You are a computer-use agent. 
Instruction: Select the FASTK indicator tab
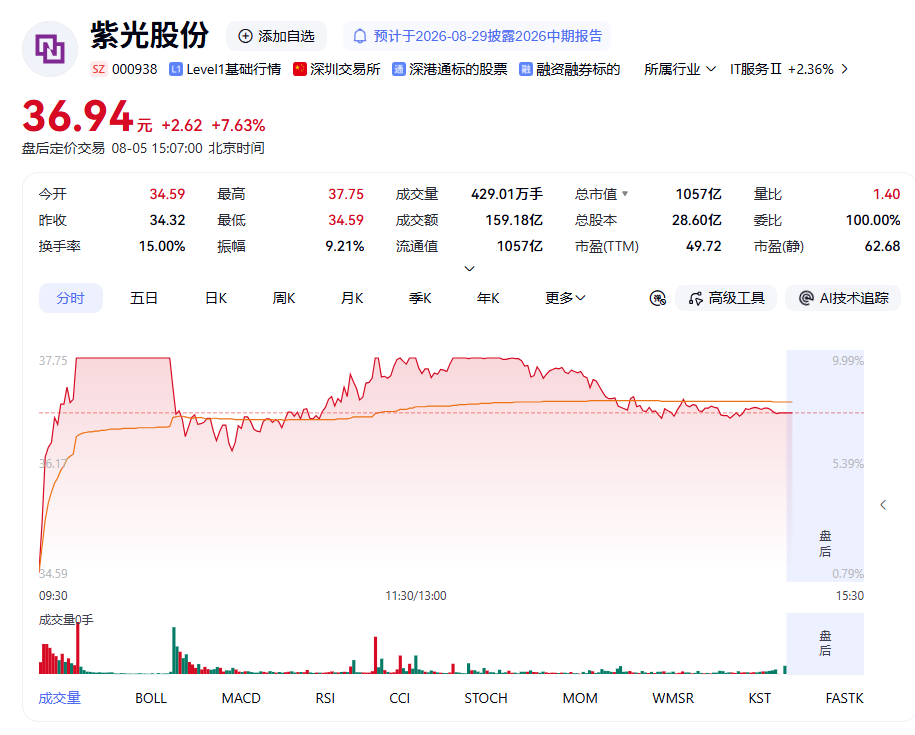[x=844, y=698]
